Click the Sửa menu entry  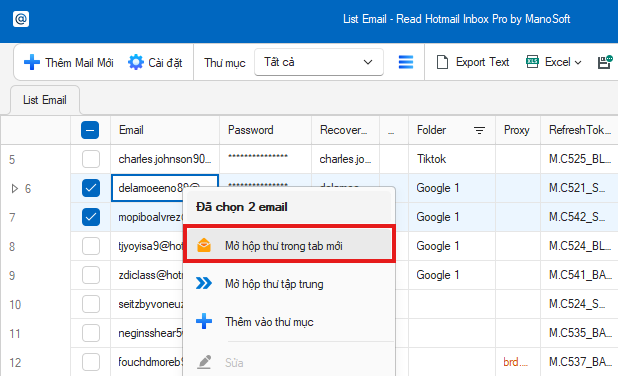click(x=289, y=362)
